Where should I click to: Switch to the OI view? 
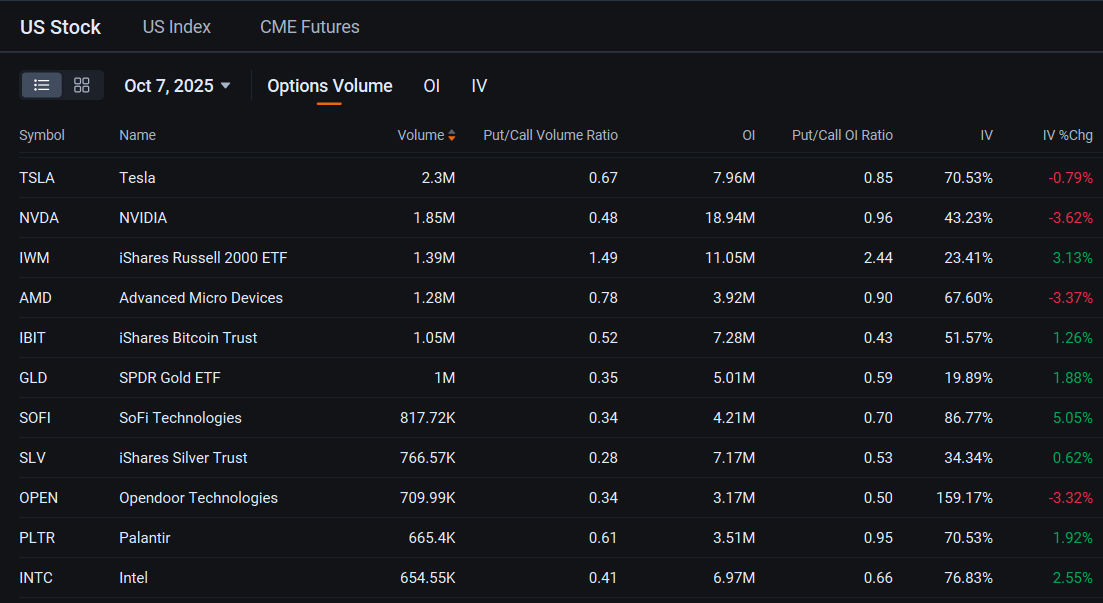tap(431, 86)
